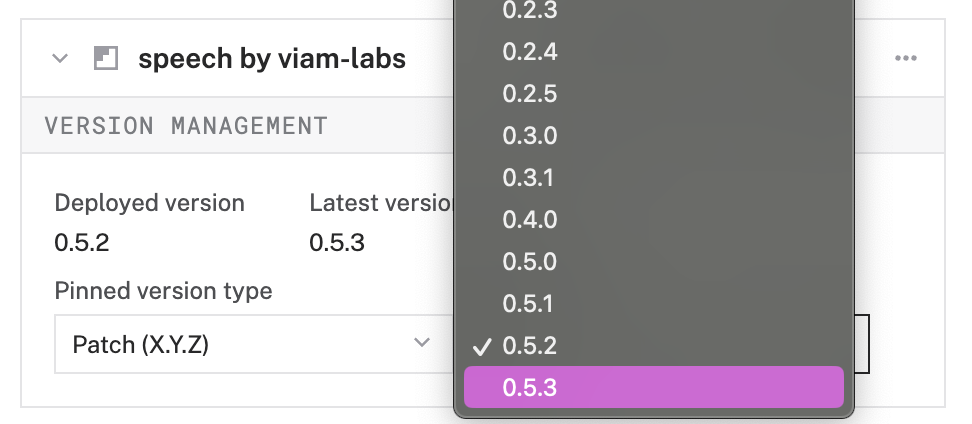Choose version 0.5.1 in dropdown

[x=654, y=304]
